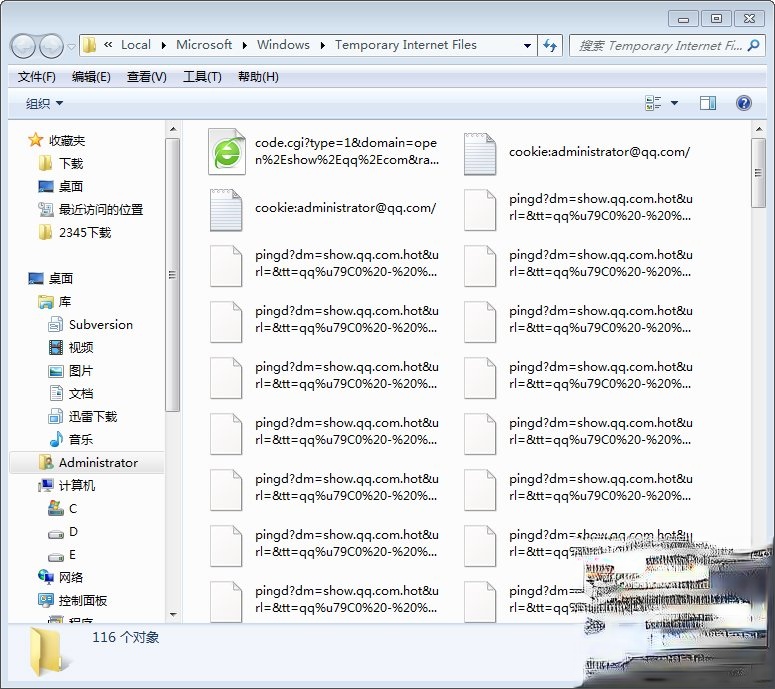The image size is (775, 689).
Task: Open the address bar history dropdown
Action: point(527,45)
